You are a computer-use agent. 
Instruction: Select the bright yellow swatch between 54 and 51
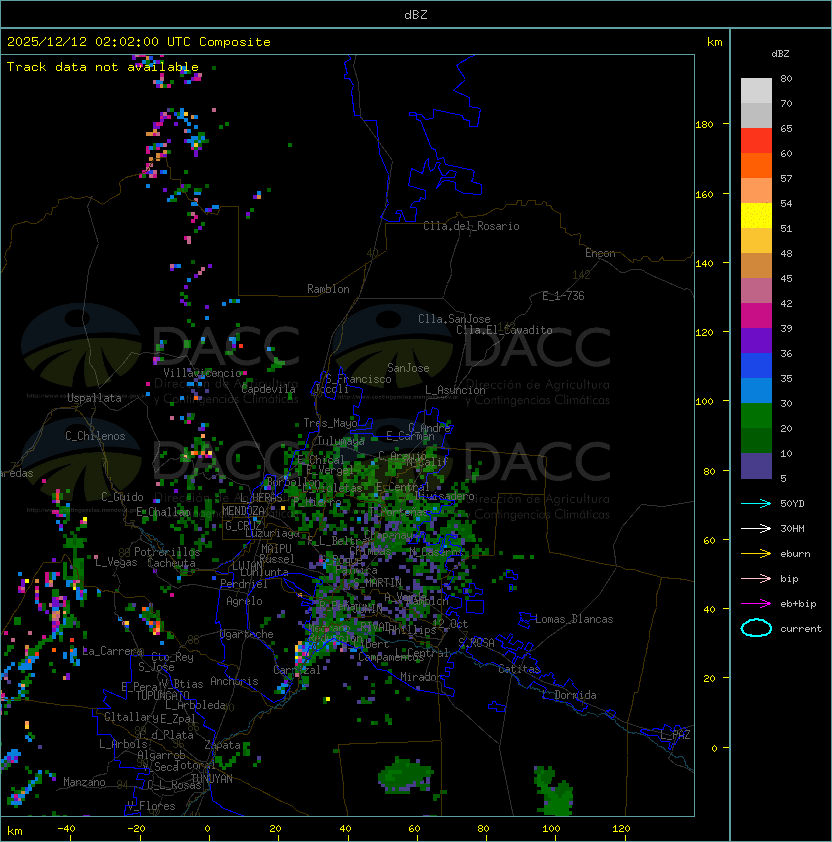(x=756, y=216)
